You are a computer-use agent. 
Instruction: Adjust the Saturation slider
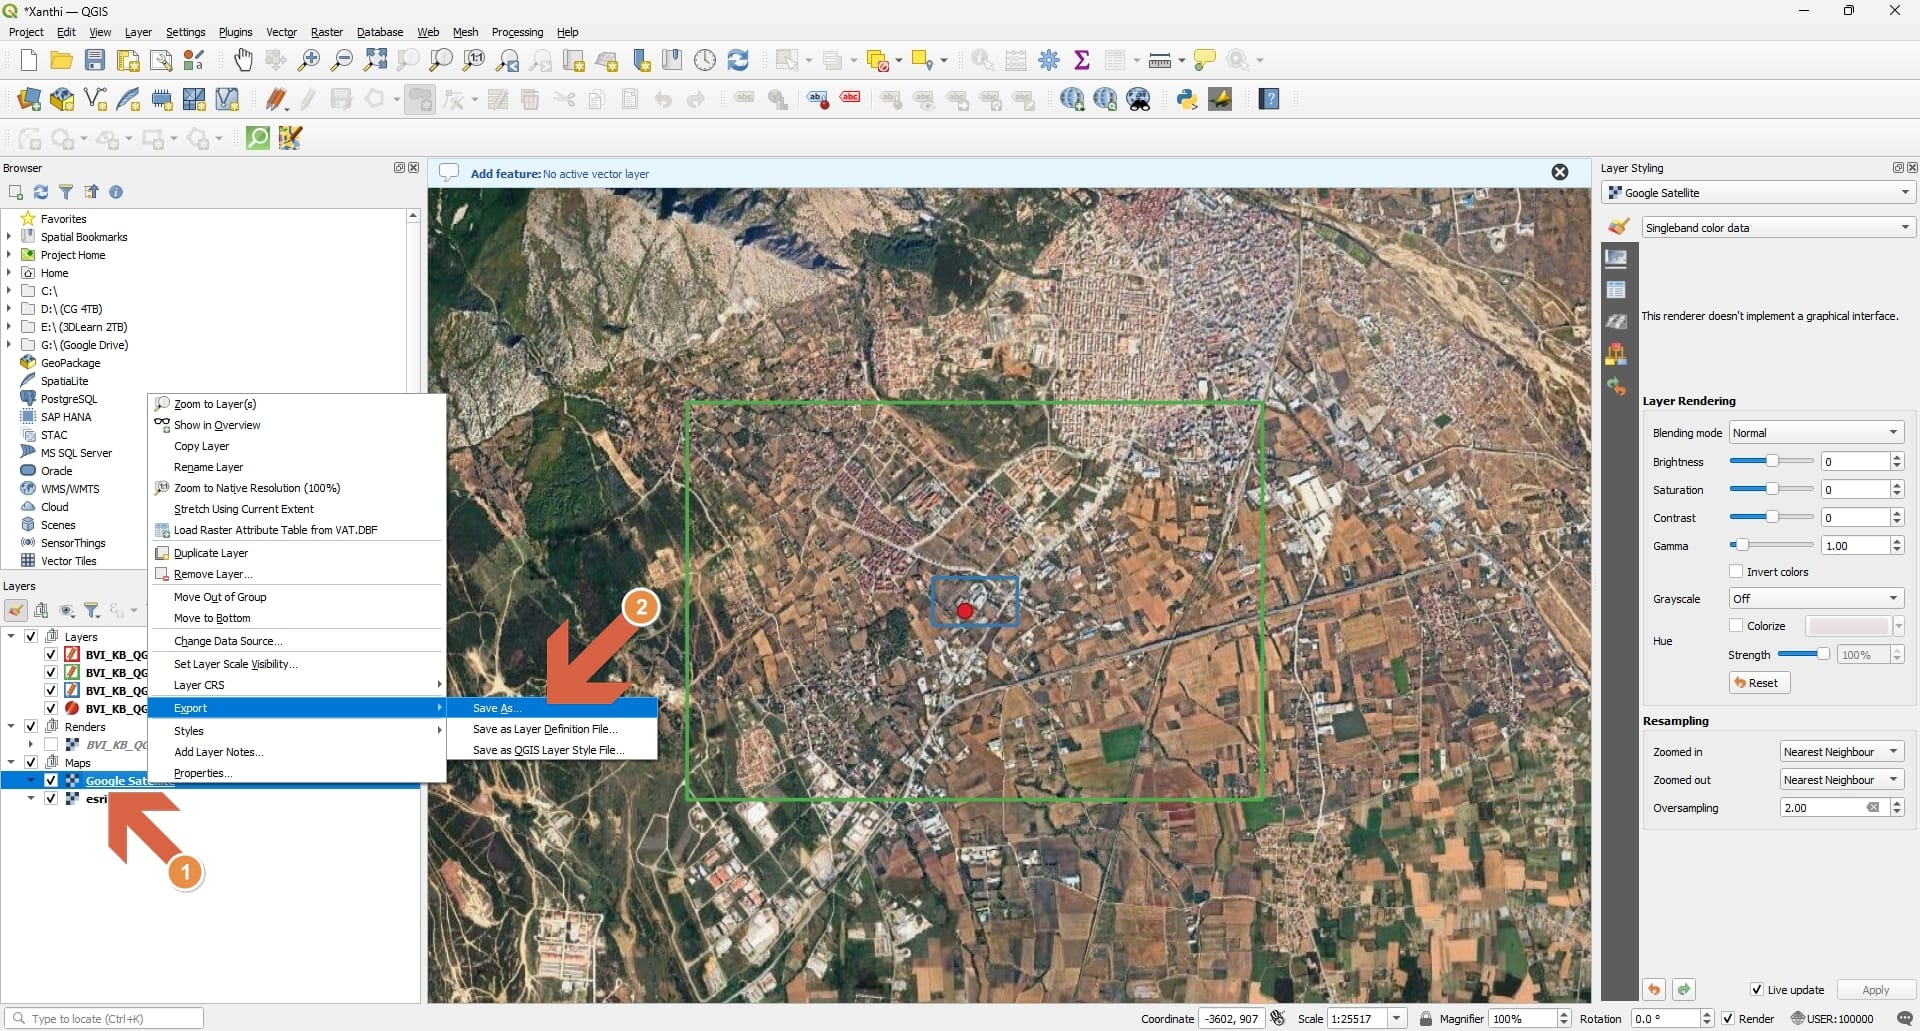(x=1771, y=489)
